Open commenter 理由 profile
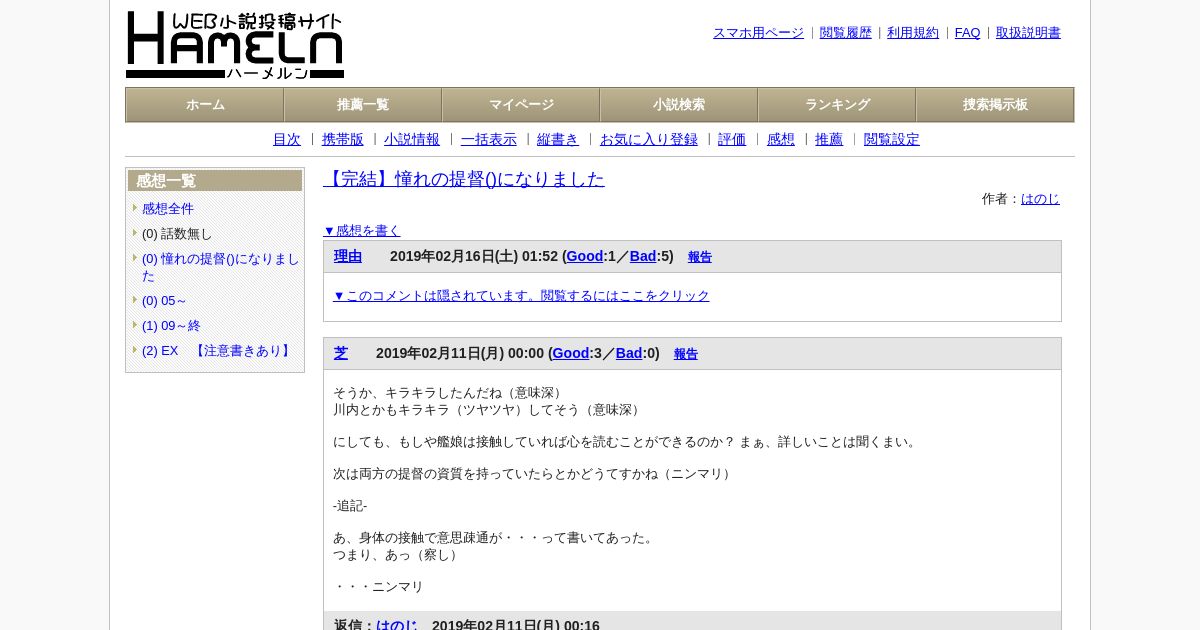Image resolution: width=1200 pixels, height=630 pixels. coord(348,256)
